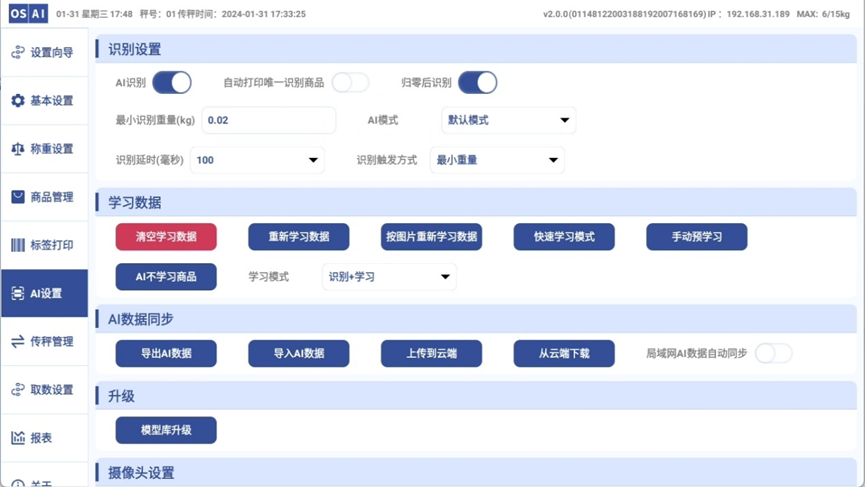Click the 取数设置 icon in sidebar
The width and height of the screenshot is (865, 487).
click(x=18, y=389)
